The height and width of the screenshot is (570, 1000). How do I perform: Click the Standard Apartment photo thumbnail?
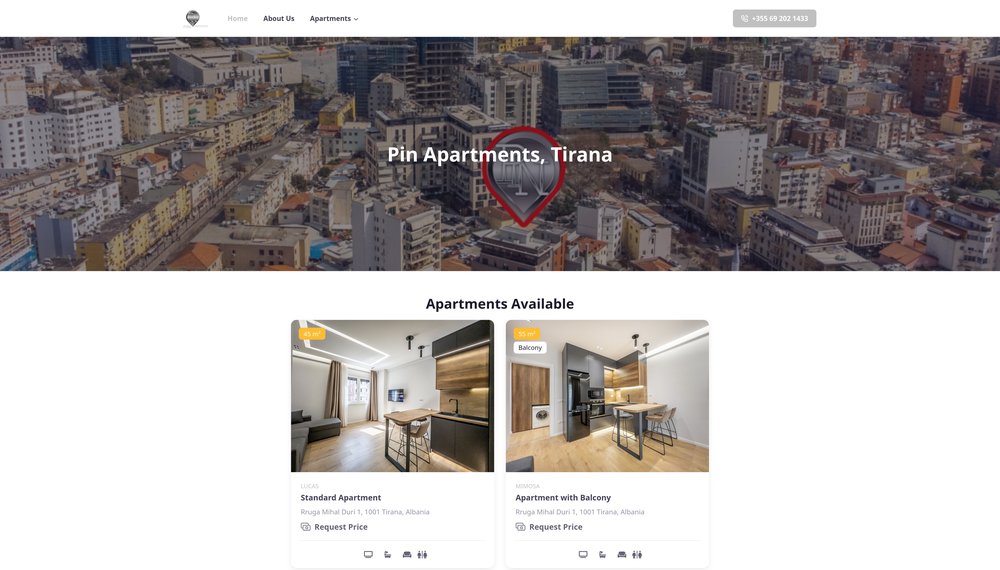392,396
